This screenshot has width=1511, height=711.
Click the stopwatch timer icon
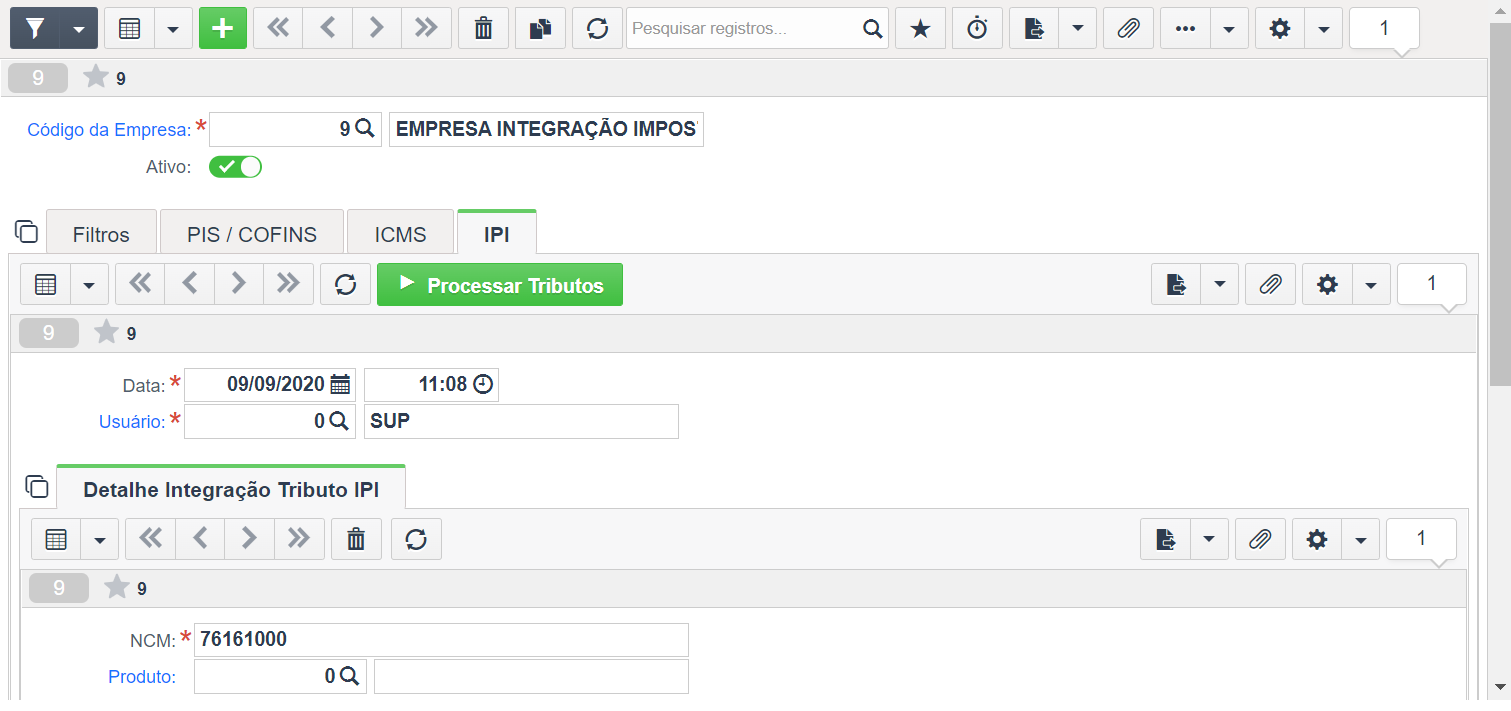click(977, 28)
